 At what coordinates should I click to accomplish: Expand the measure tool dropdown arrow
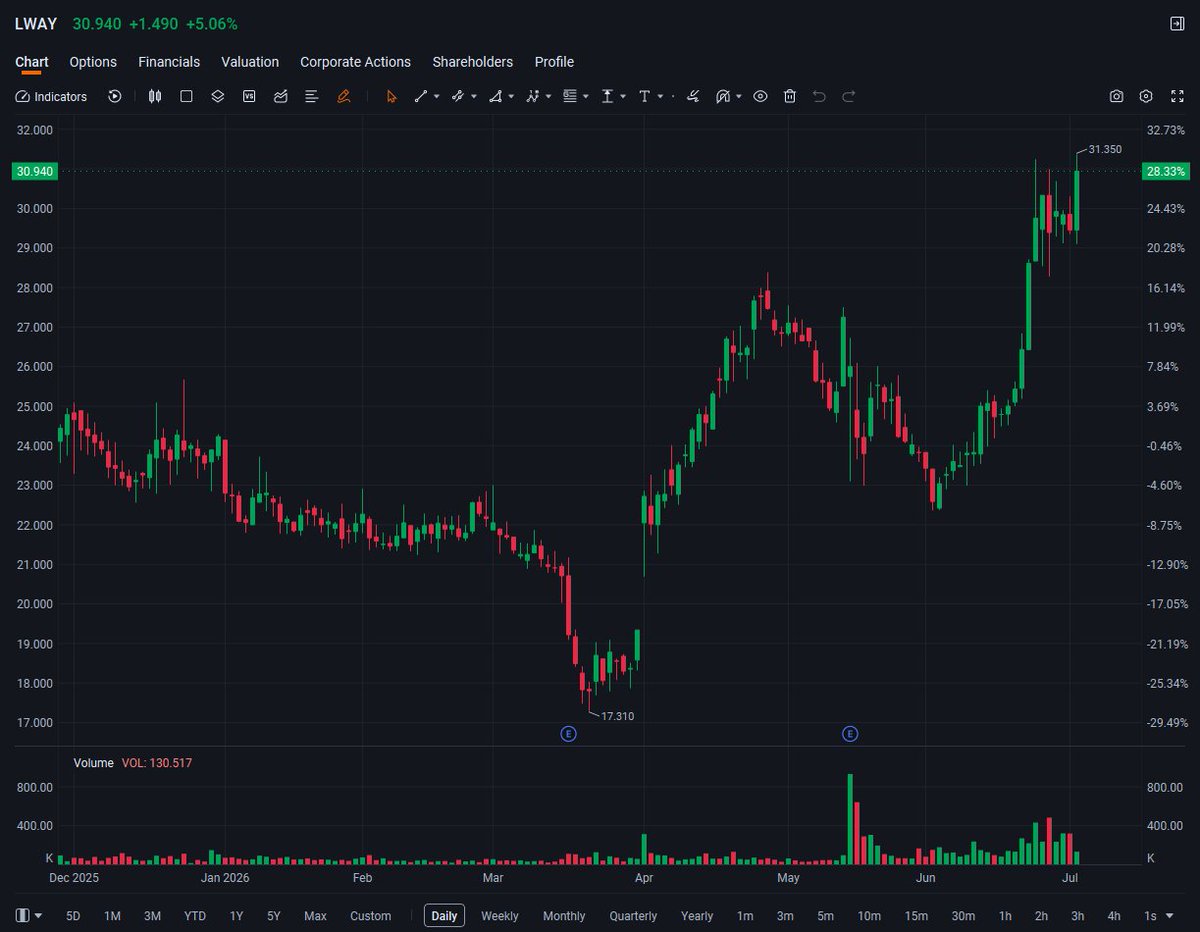(x=623, y=97)
